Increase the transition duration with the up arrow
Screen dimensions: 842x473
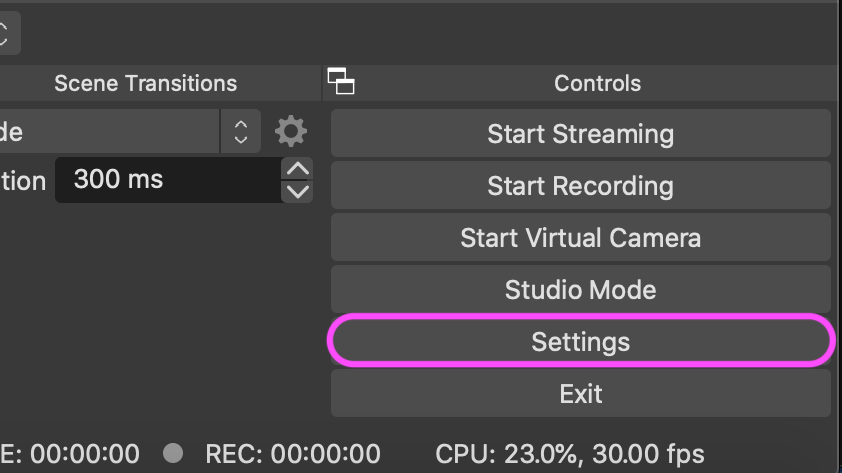tap(297, 169)
